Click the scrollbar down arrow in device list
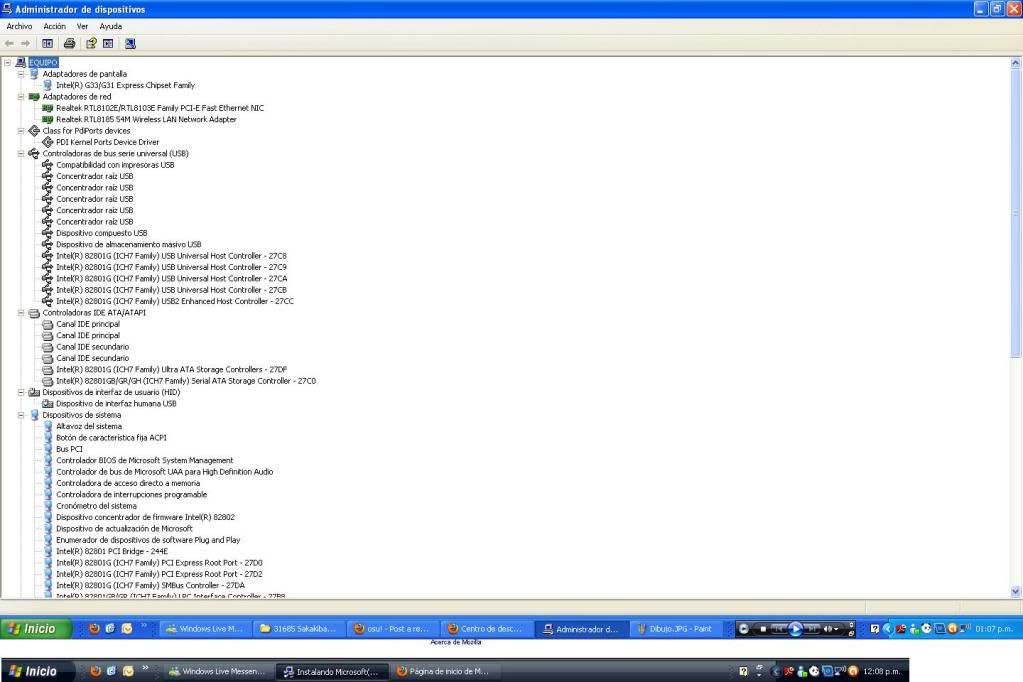 click(x=1015, y=591)
